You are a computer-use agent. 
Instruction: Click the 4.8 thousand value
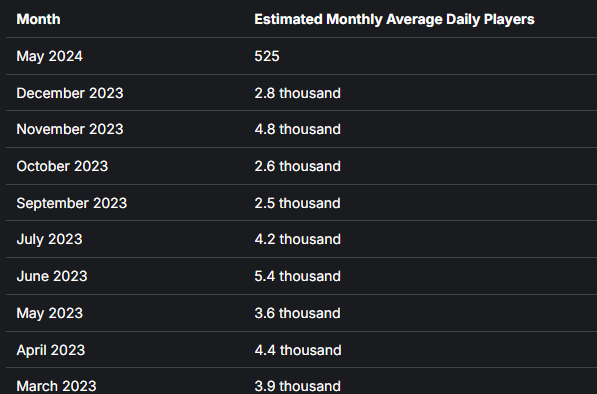297,129
